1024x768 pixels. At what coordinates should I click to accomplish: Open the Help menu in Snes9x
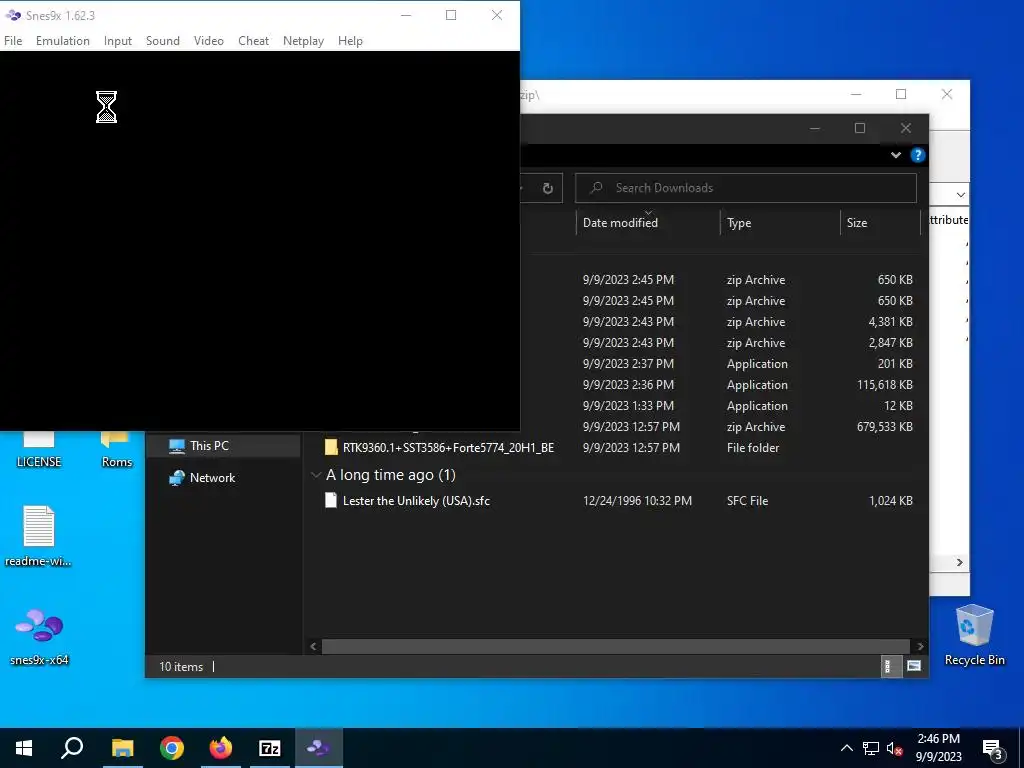(x=350, y=40)
